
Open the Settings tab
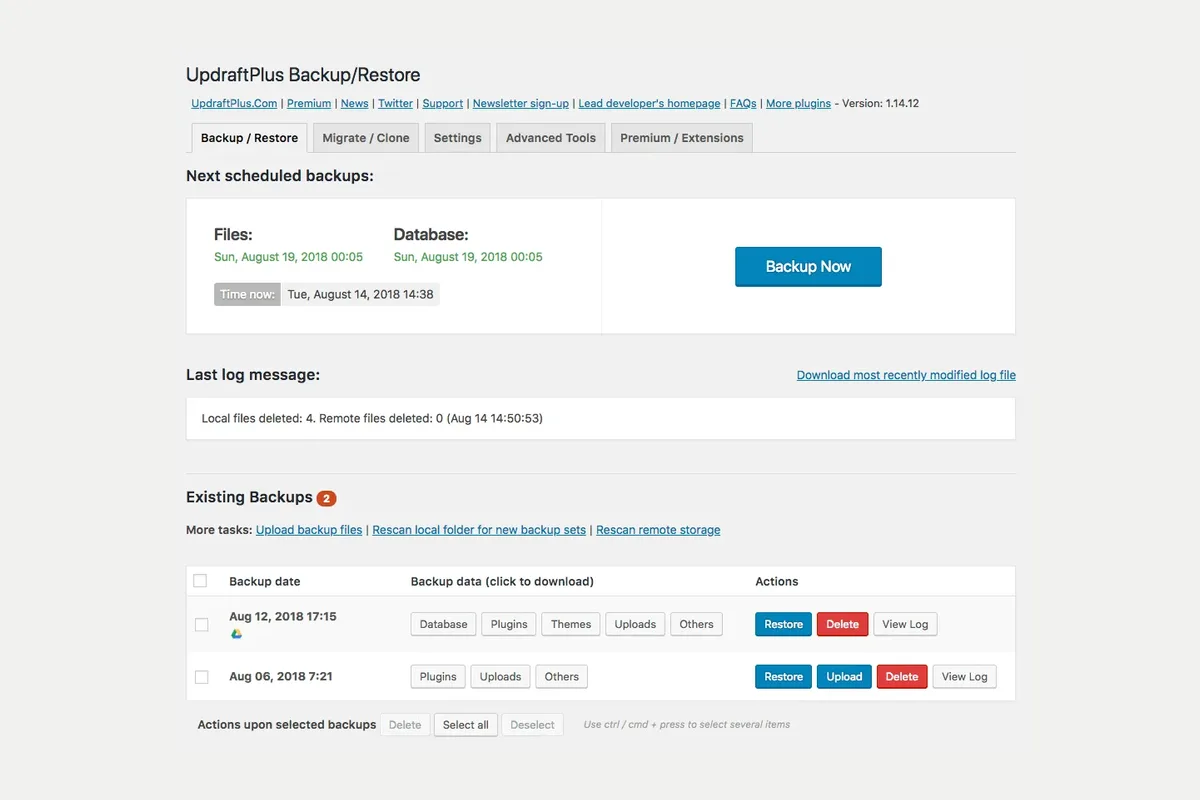(457, 138)
